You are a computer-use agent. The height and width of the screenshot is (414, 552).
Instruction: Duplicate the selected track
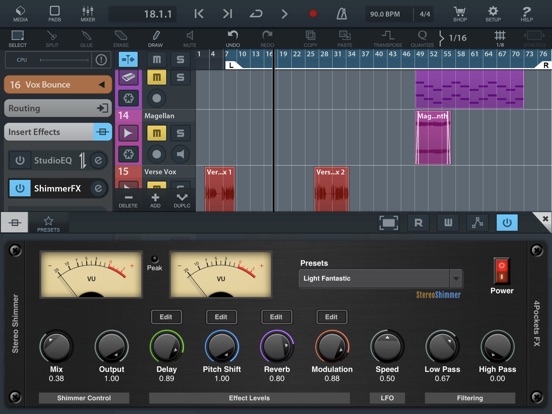(x=182, y=201)
